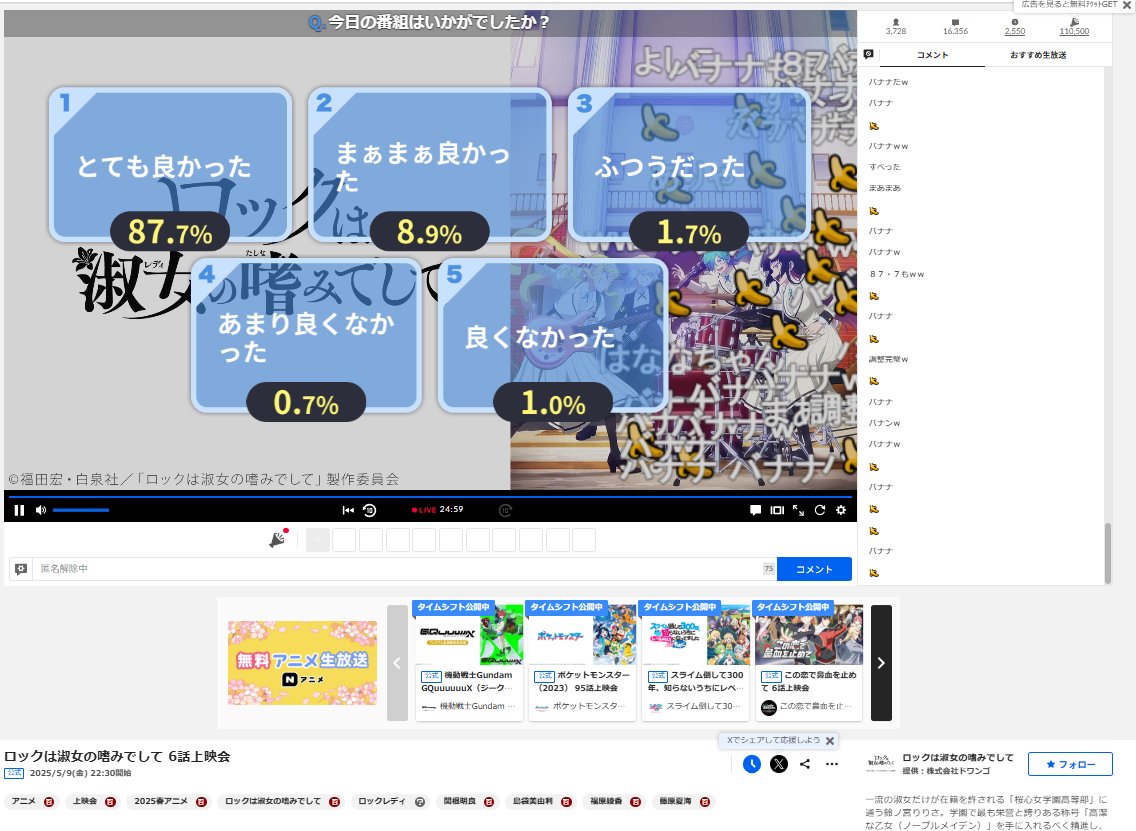Viewport: 1136px width, 831px height.
Task: Close the Xでシェアして応援しよう tooltip
Action: (x=830, y=740)
